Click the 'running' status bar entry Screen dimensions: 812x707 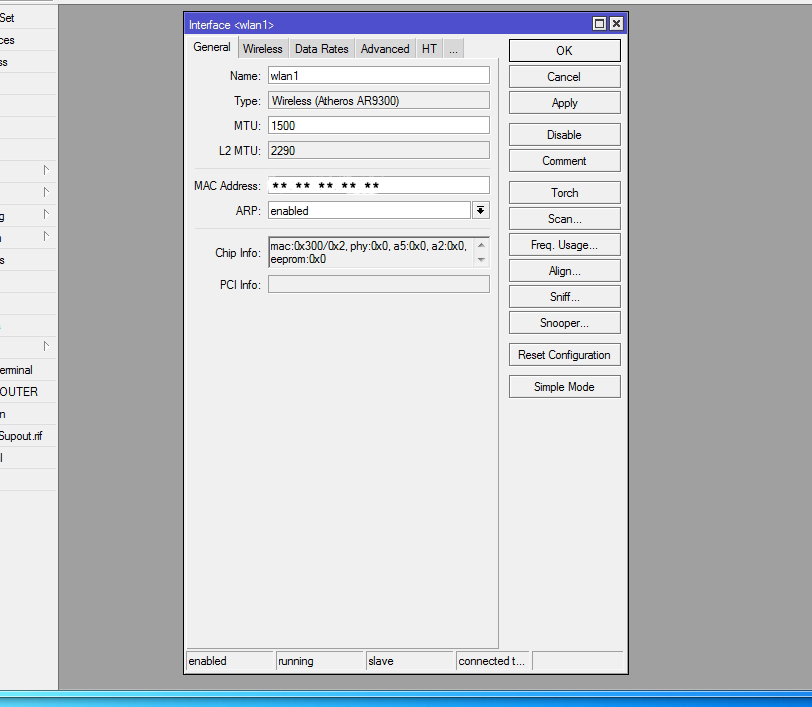tap(320, 661)
